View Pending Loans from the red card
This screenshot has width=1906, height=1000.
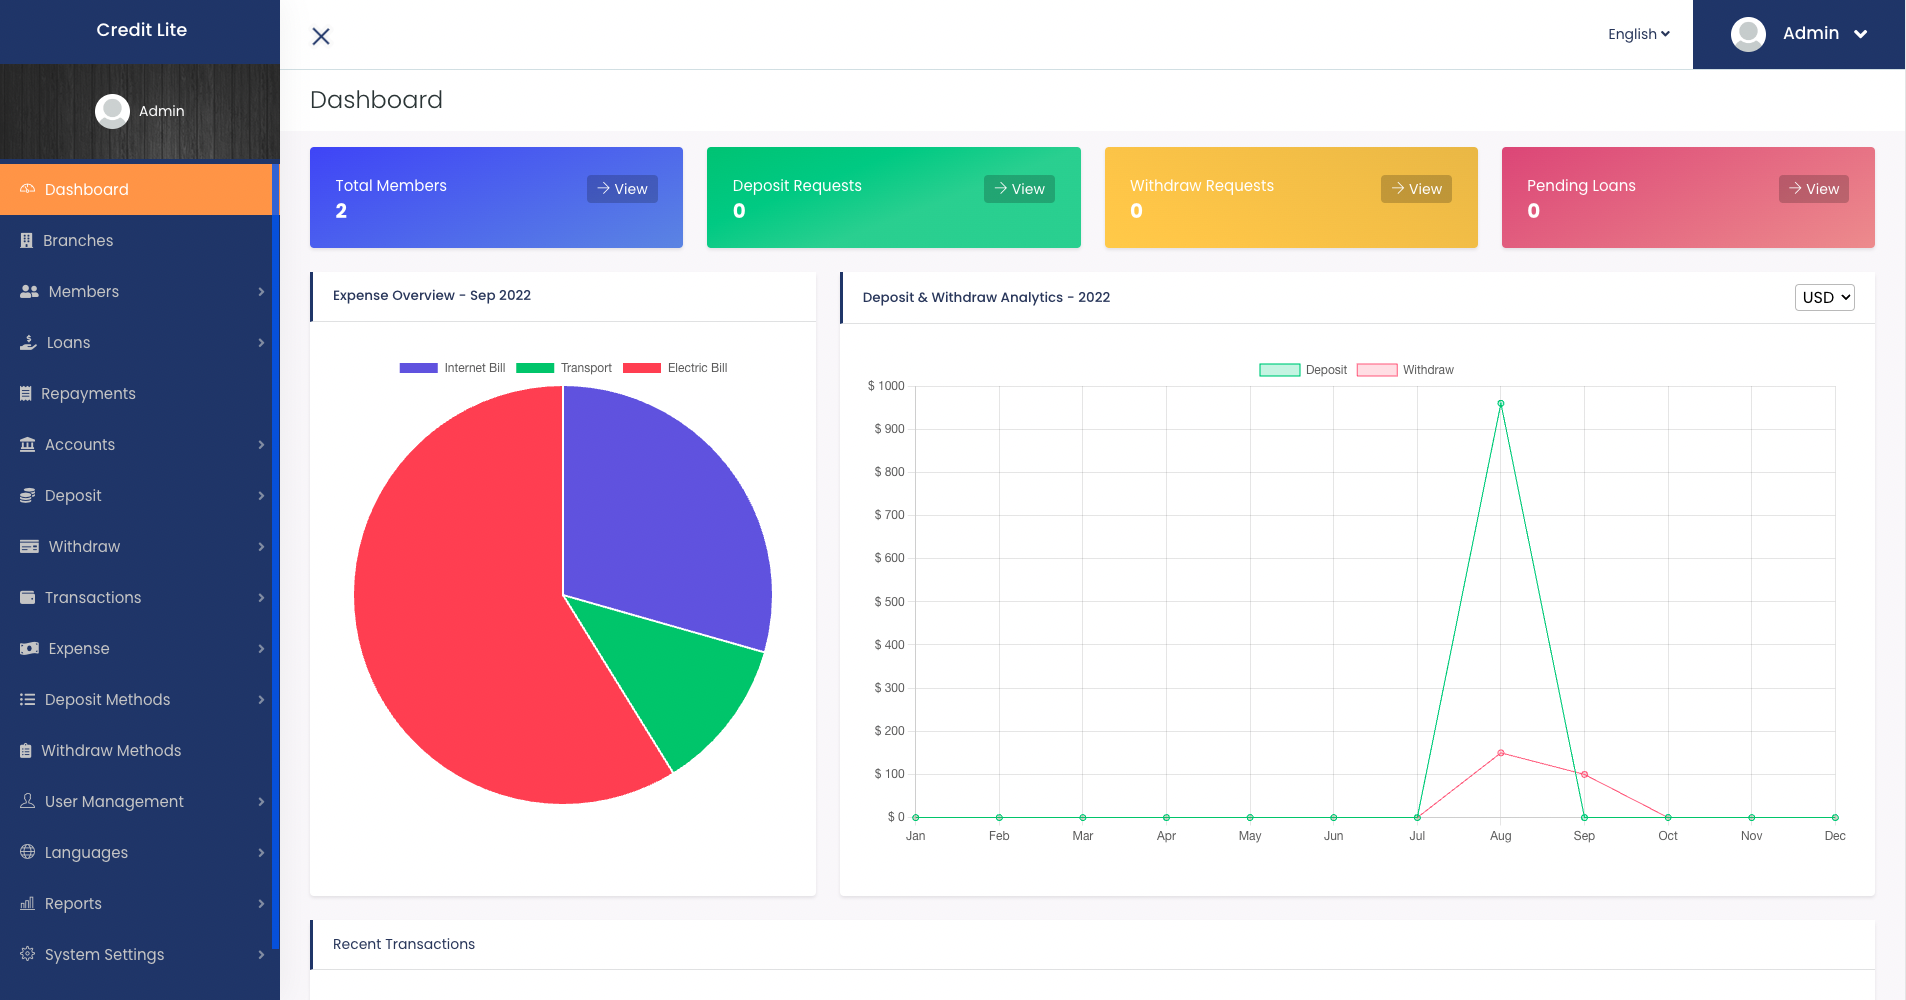coord(1814,189)
